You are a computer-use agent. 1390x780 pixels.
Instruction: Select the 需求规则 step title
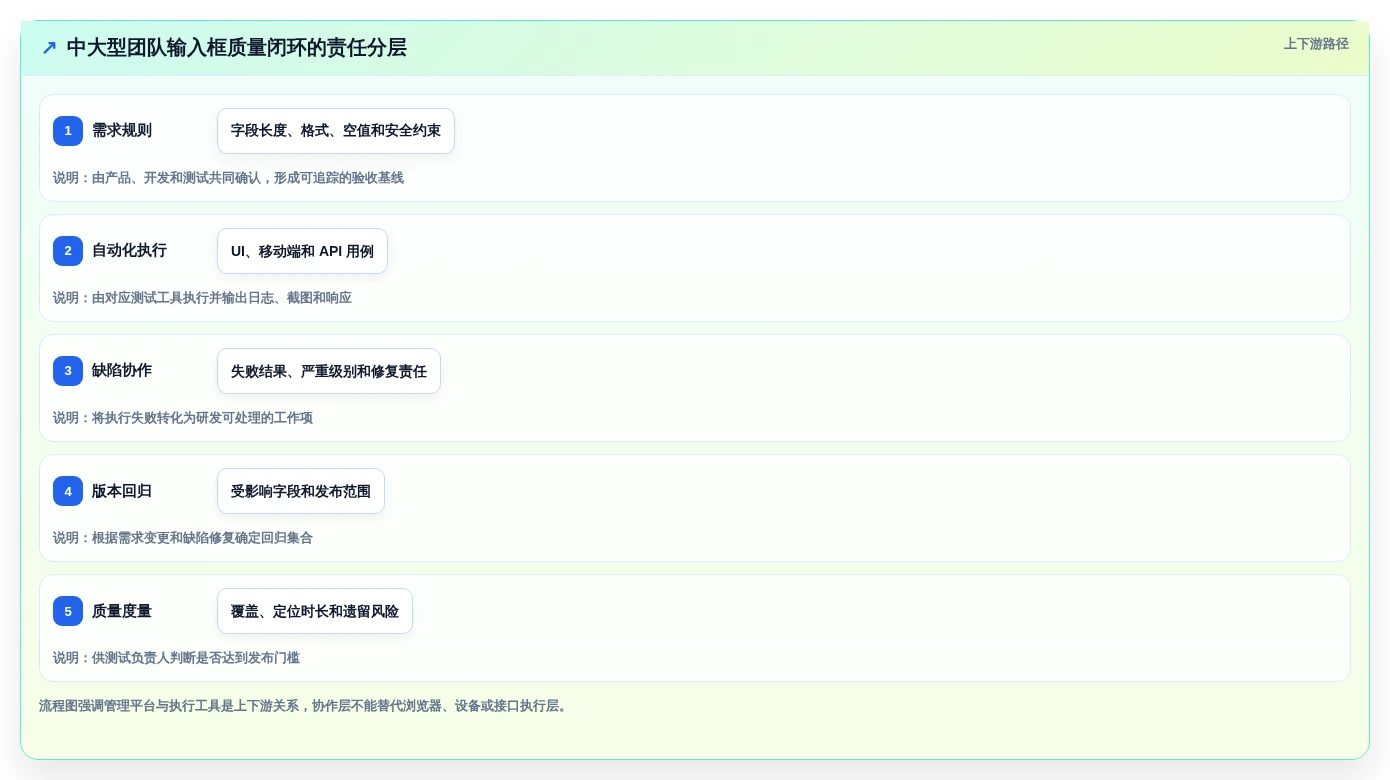click(x=122, y=131)
